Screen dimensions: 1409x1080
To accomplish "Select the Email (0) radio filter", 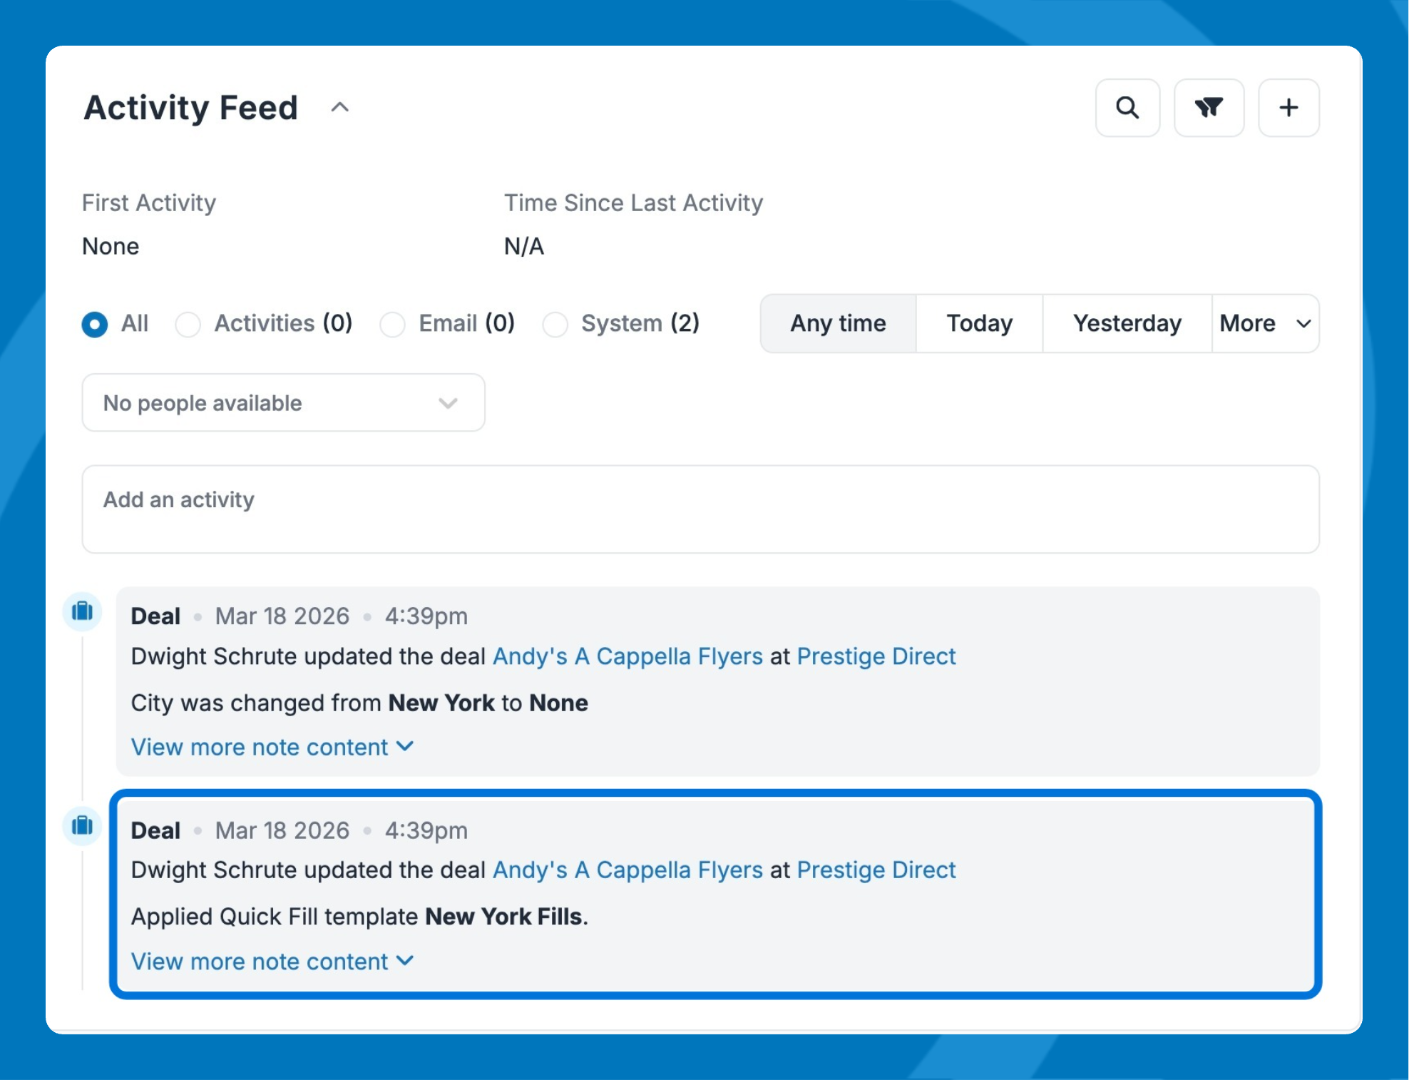I will (392, 324).
